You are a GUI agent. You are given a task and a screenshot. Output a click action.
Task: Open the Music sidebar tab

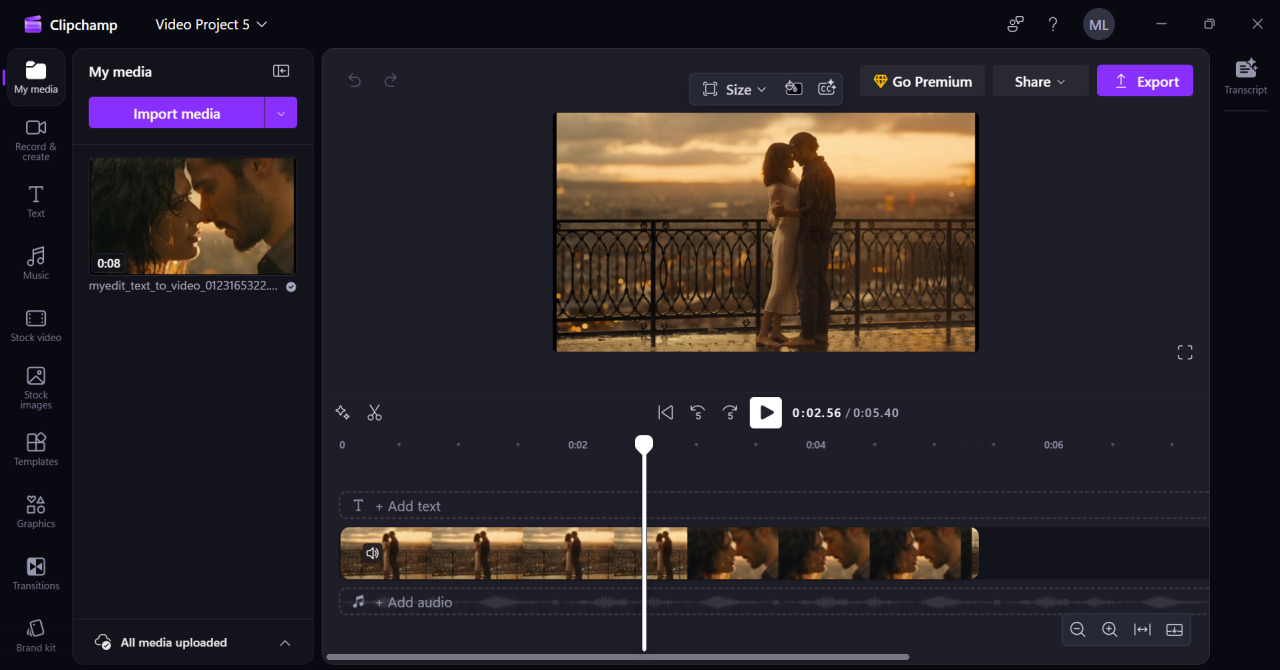pyautogui.click(x=36, y=263)
